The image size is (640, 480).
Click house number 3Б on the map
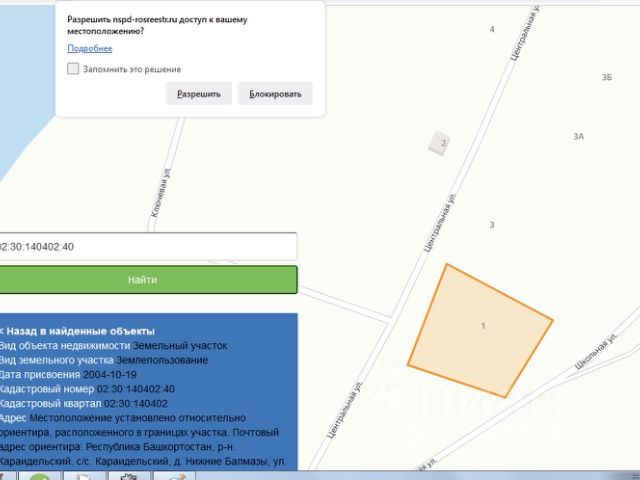point(607,78)
